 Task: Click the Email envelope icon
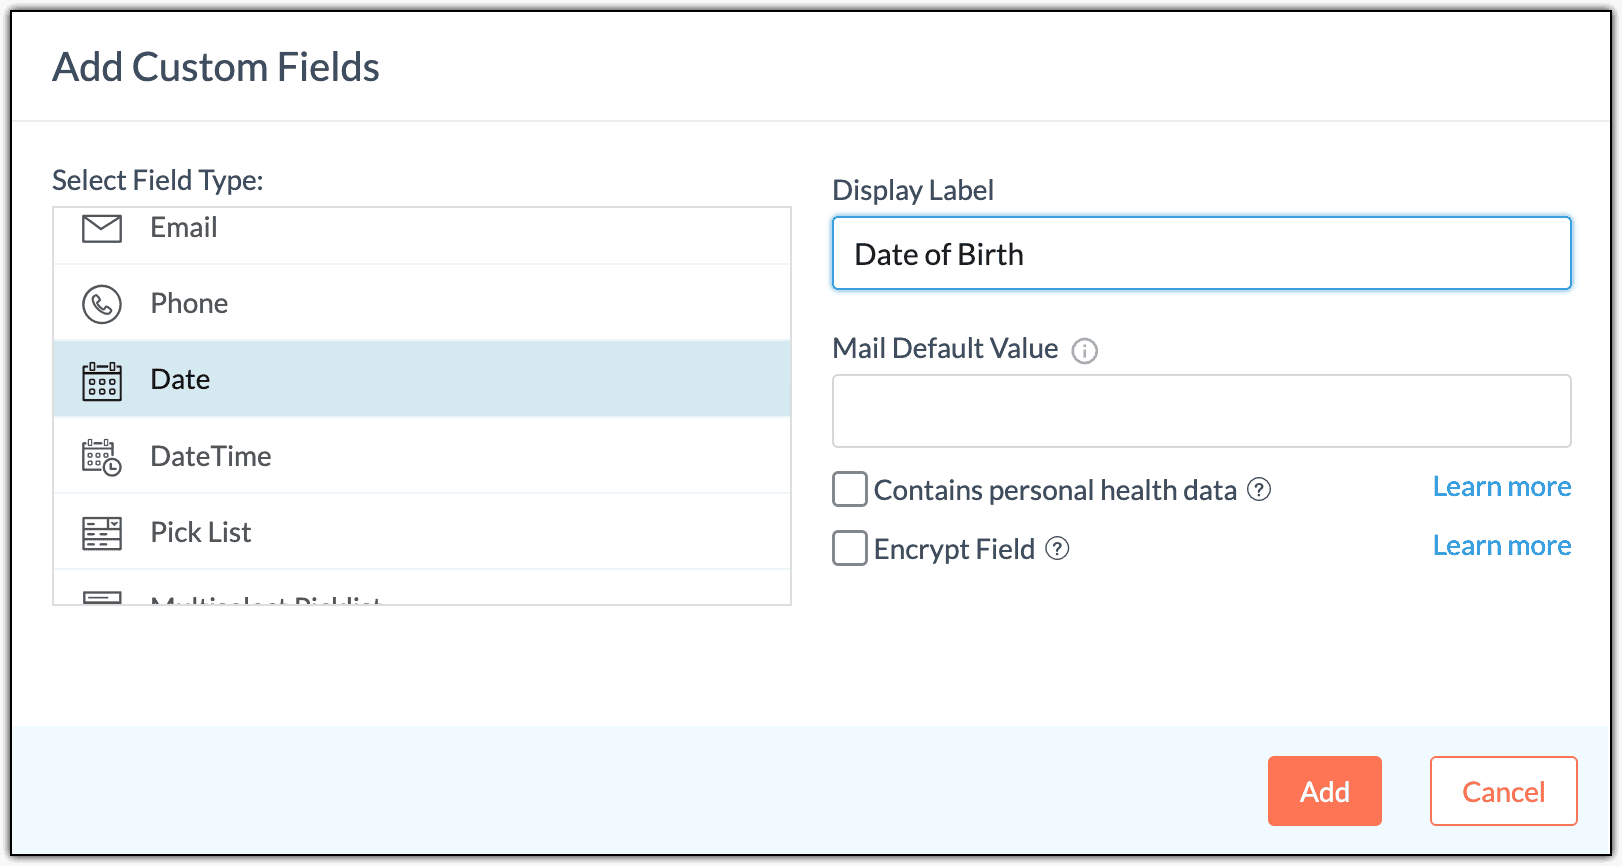coord(102,229)
